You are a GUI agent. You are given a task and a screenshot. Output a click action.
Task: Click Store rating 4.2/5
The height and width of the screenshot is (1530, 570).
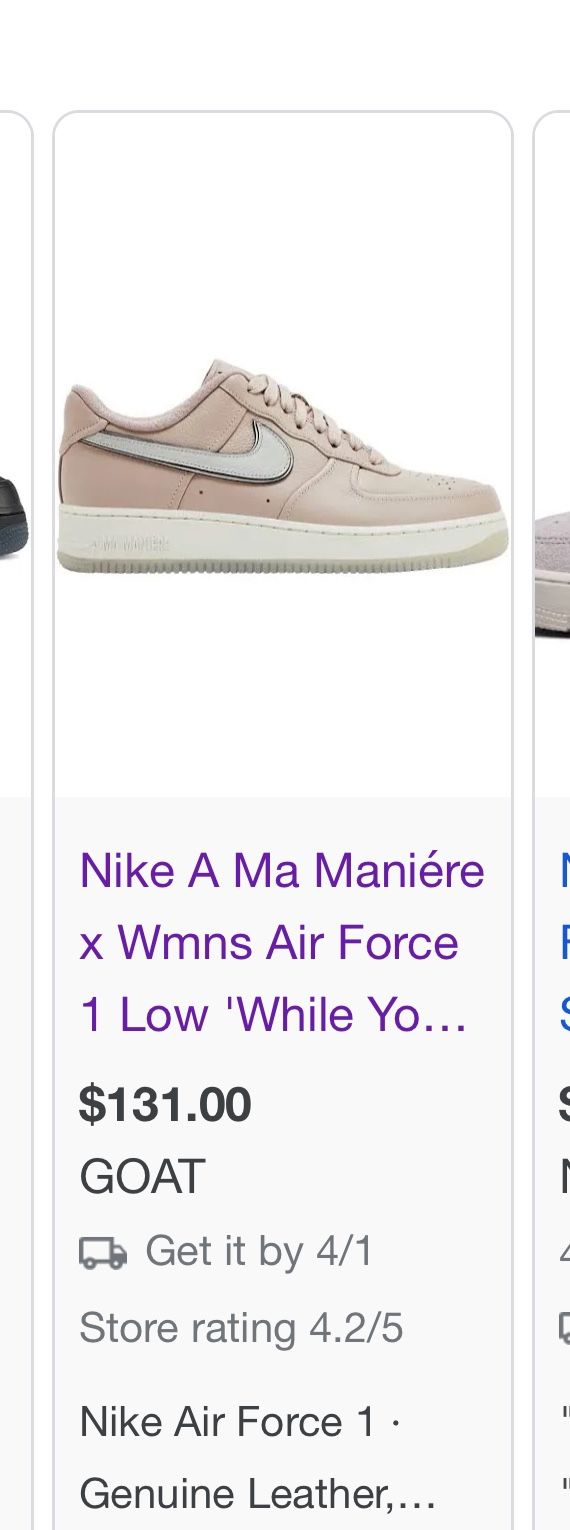(x=241, y=1329)
